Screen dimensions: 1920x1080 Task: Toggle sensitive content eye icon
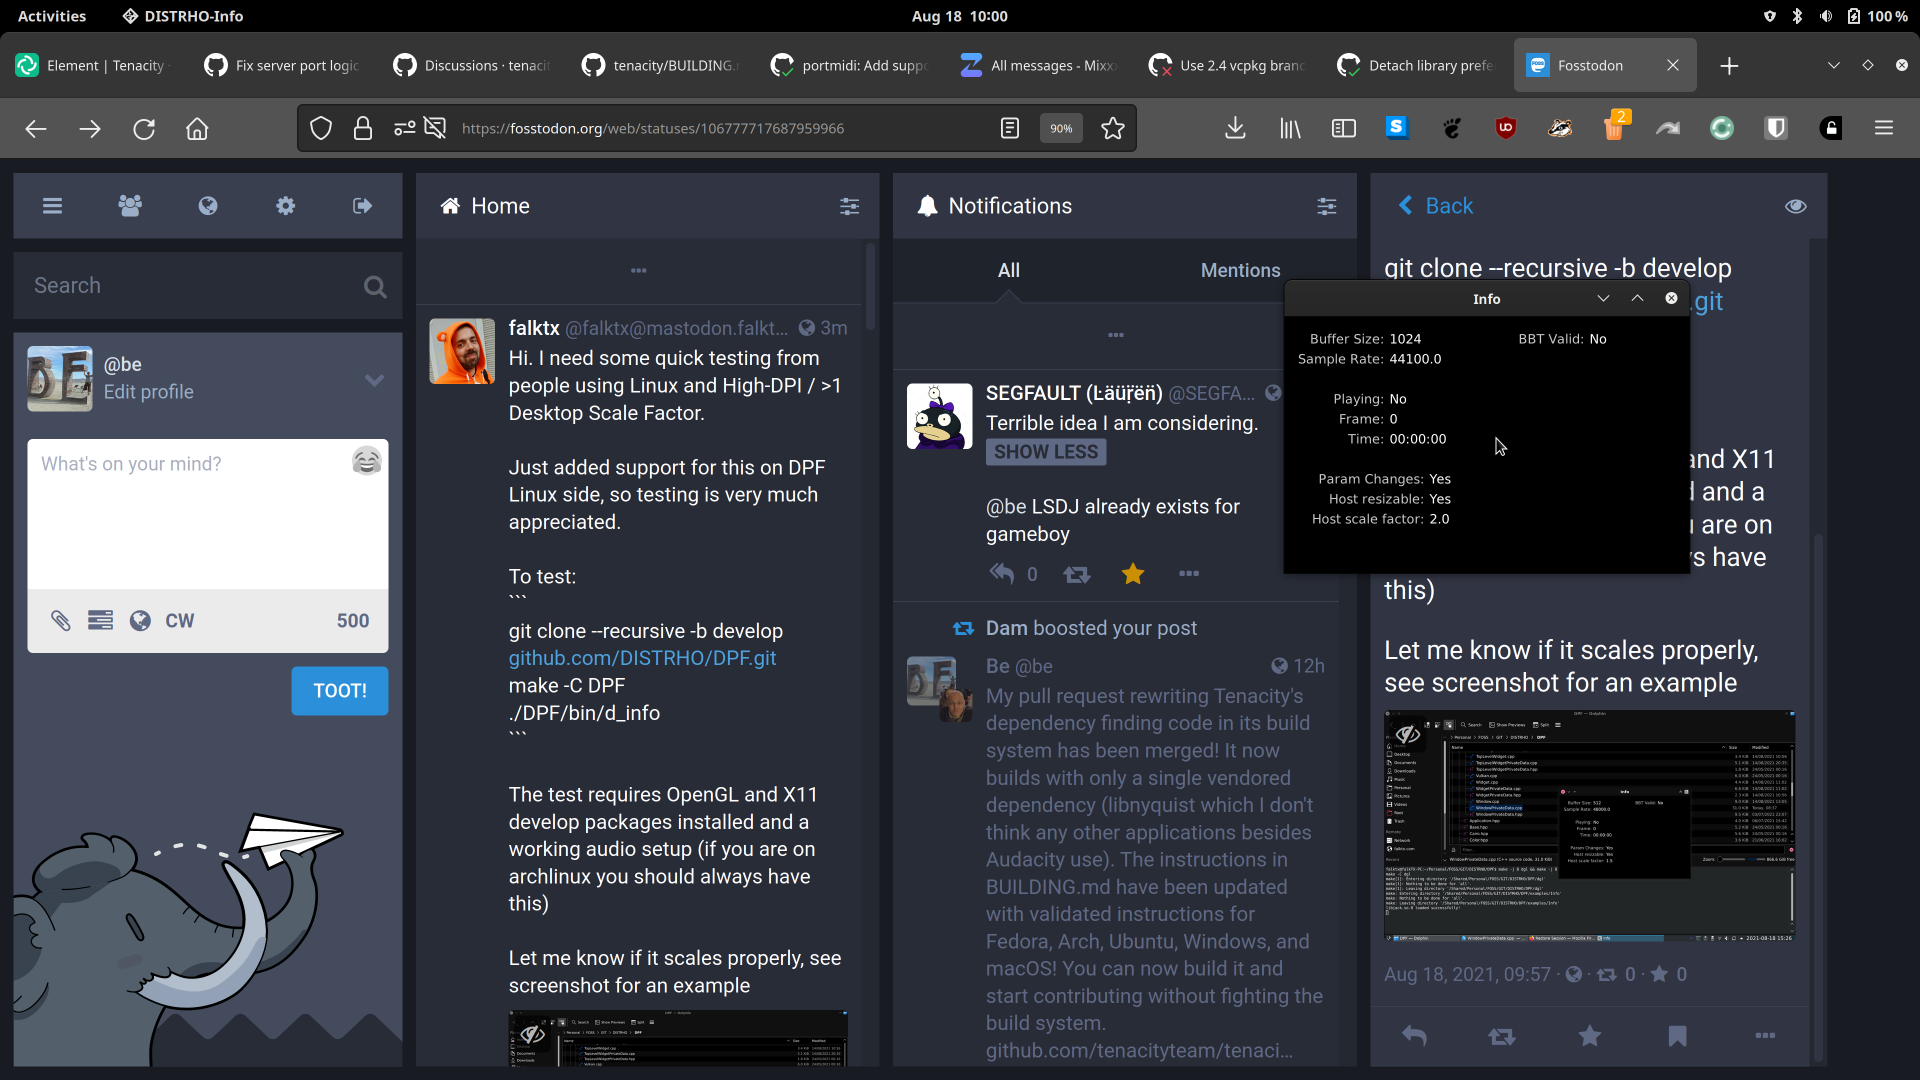tap(1796, 206)
